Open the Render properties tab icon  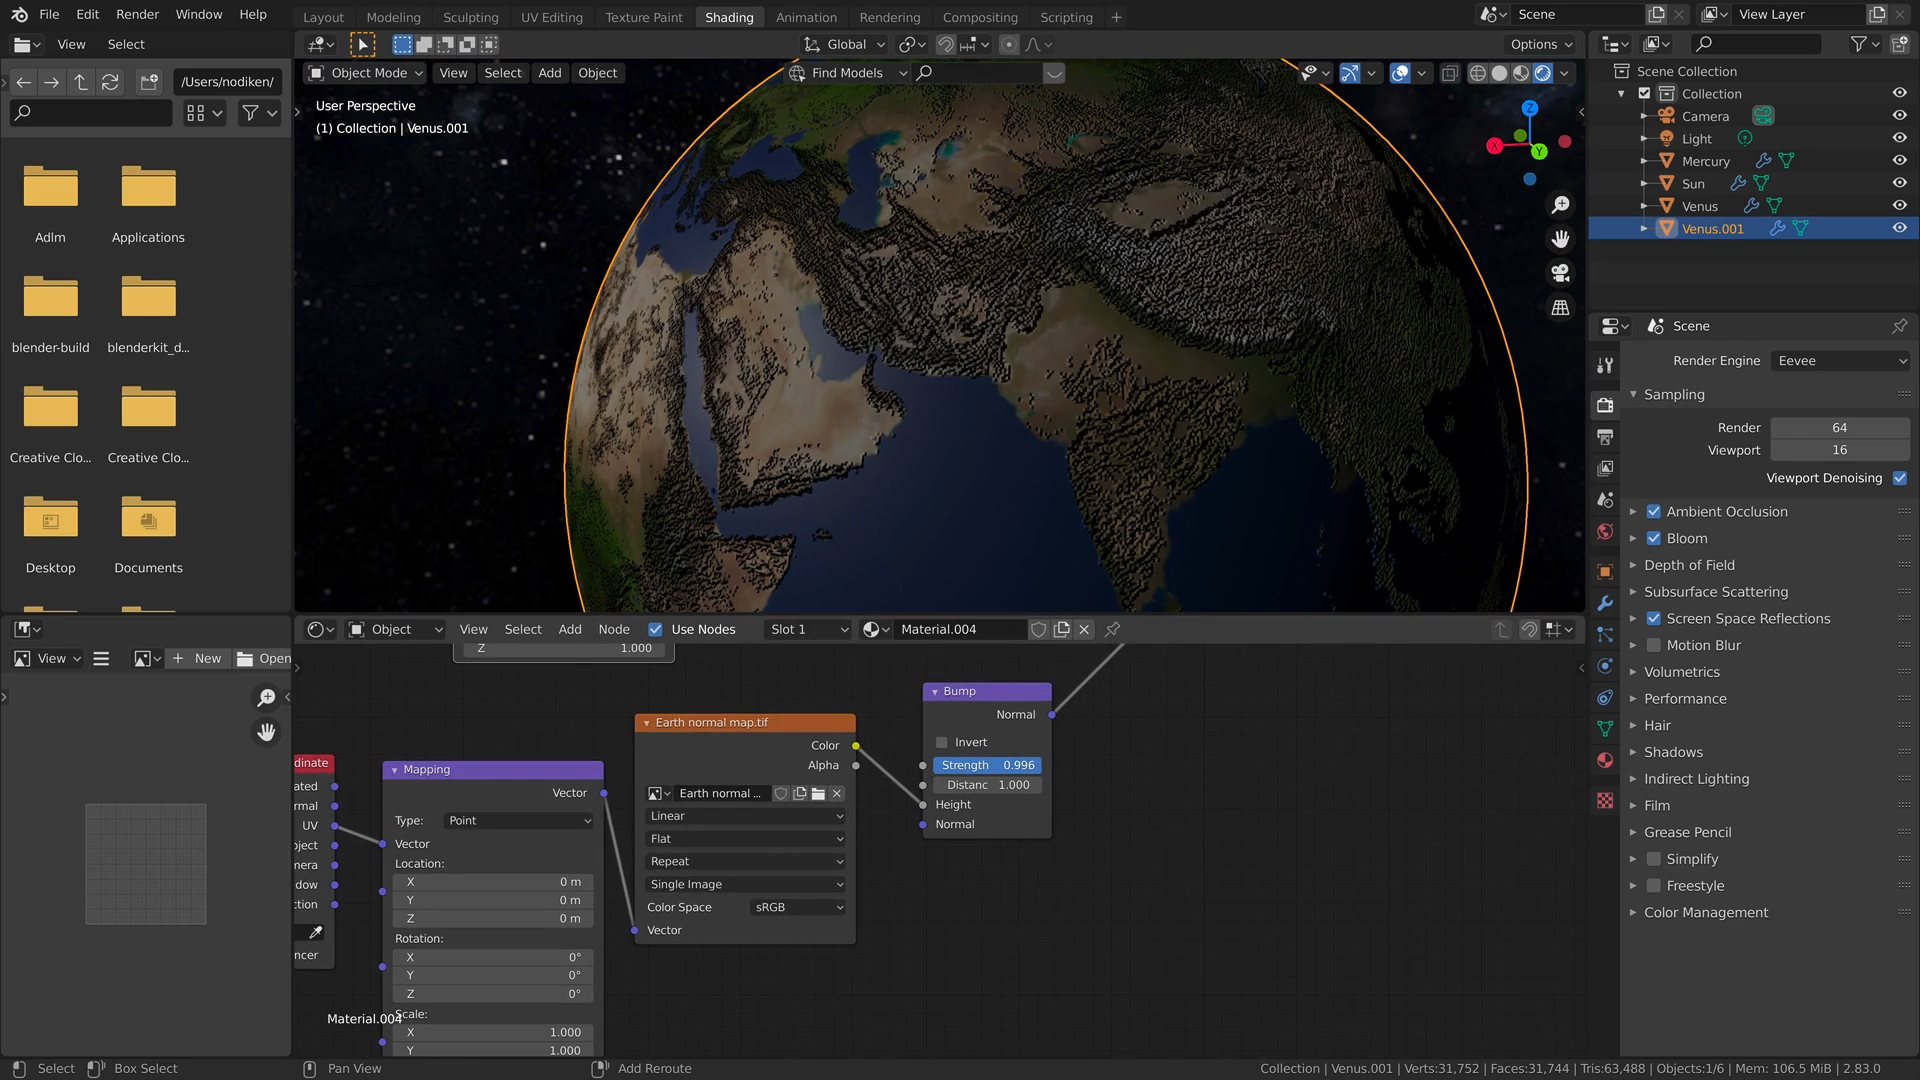(x=1605, y=405)
